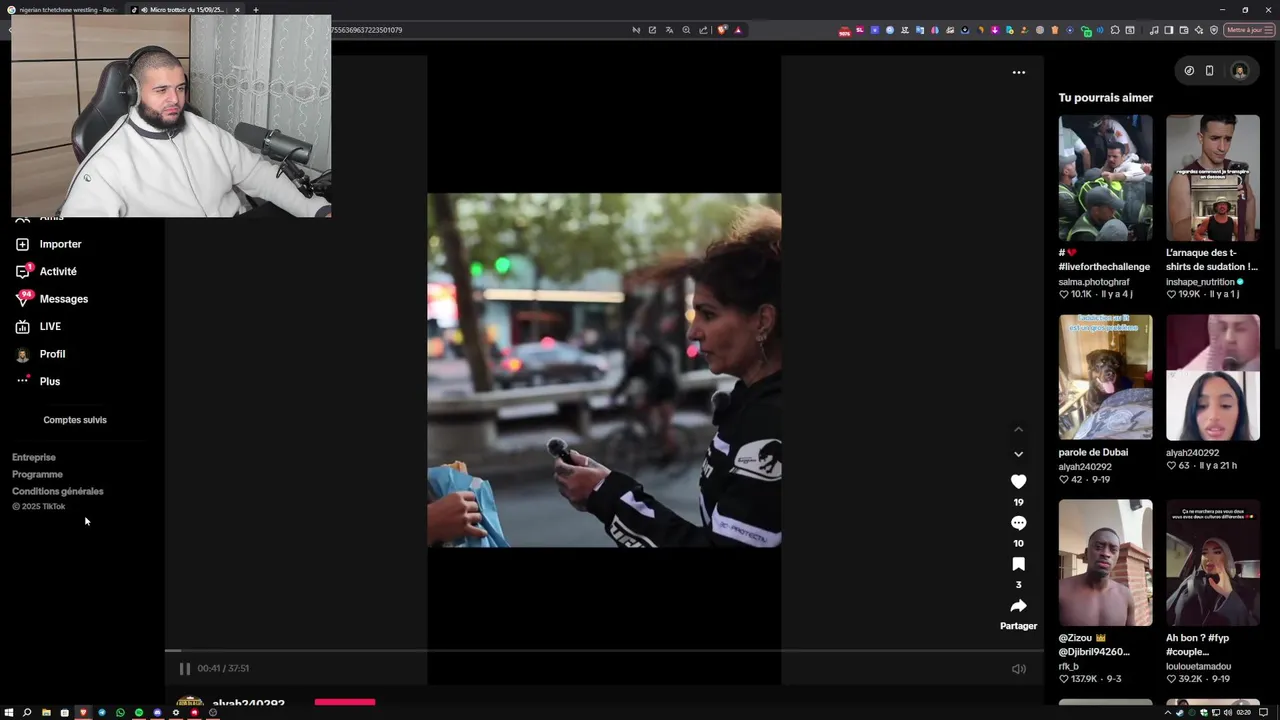Open Activité in the sidebar
The height and width of the screenshot is (720, 1280).
(x=58, y=272)
